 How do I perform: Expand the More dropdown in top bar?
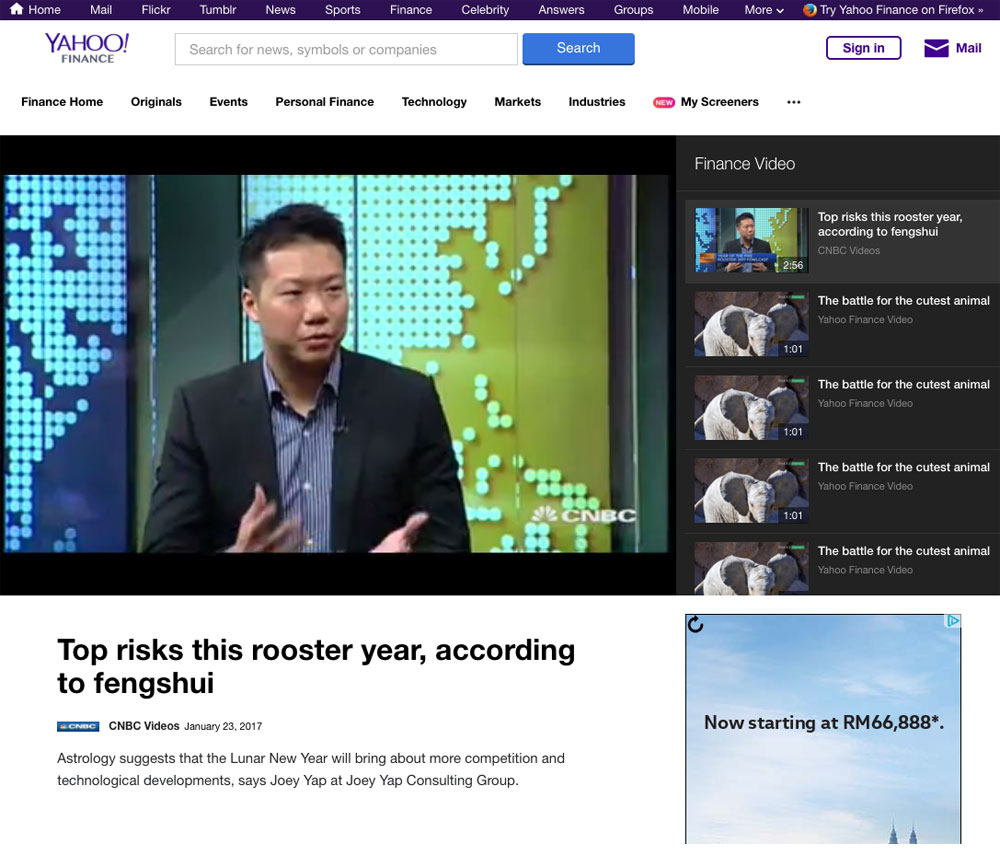764,10
